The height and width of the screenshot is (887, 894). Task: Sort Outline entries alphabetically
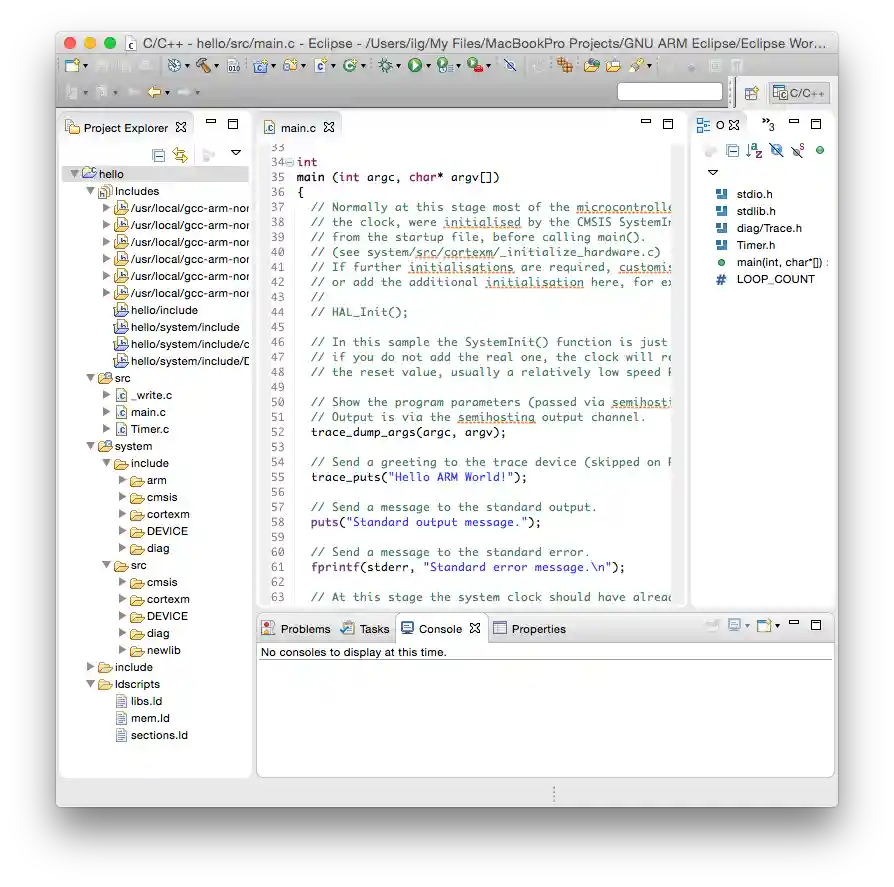click(x=754, y=151)
